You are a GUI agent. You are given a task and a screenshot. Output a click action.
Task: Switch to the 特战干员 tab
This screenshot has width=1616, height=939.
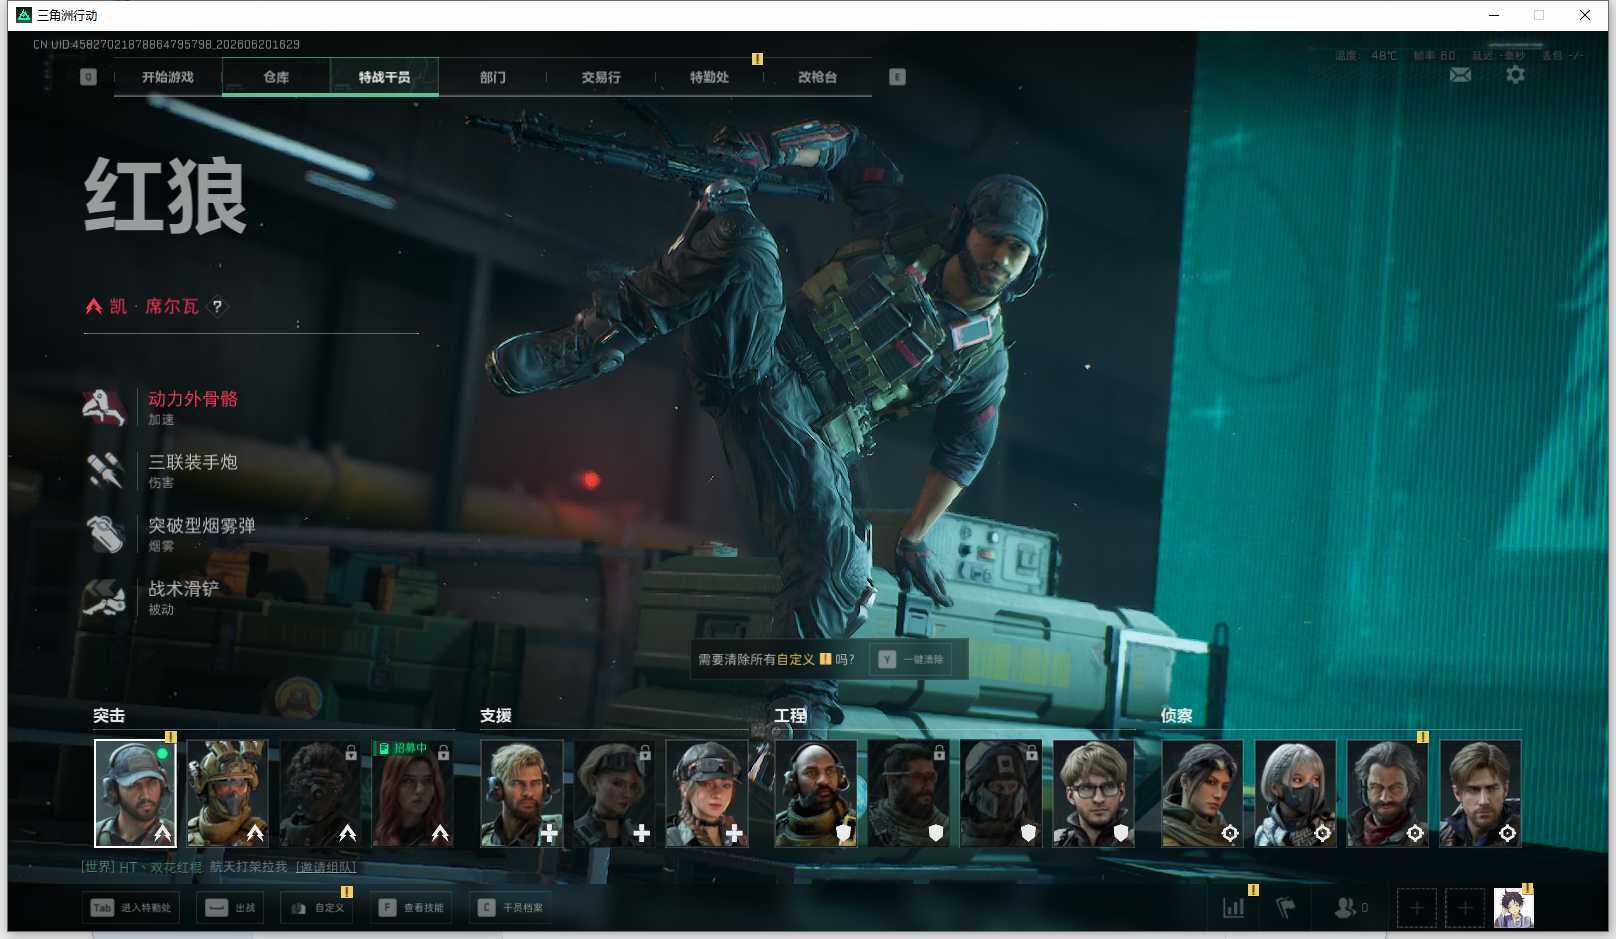pos(384,77)
